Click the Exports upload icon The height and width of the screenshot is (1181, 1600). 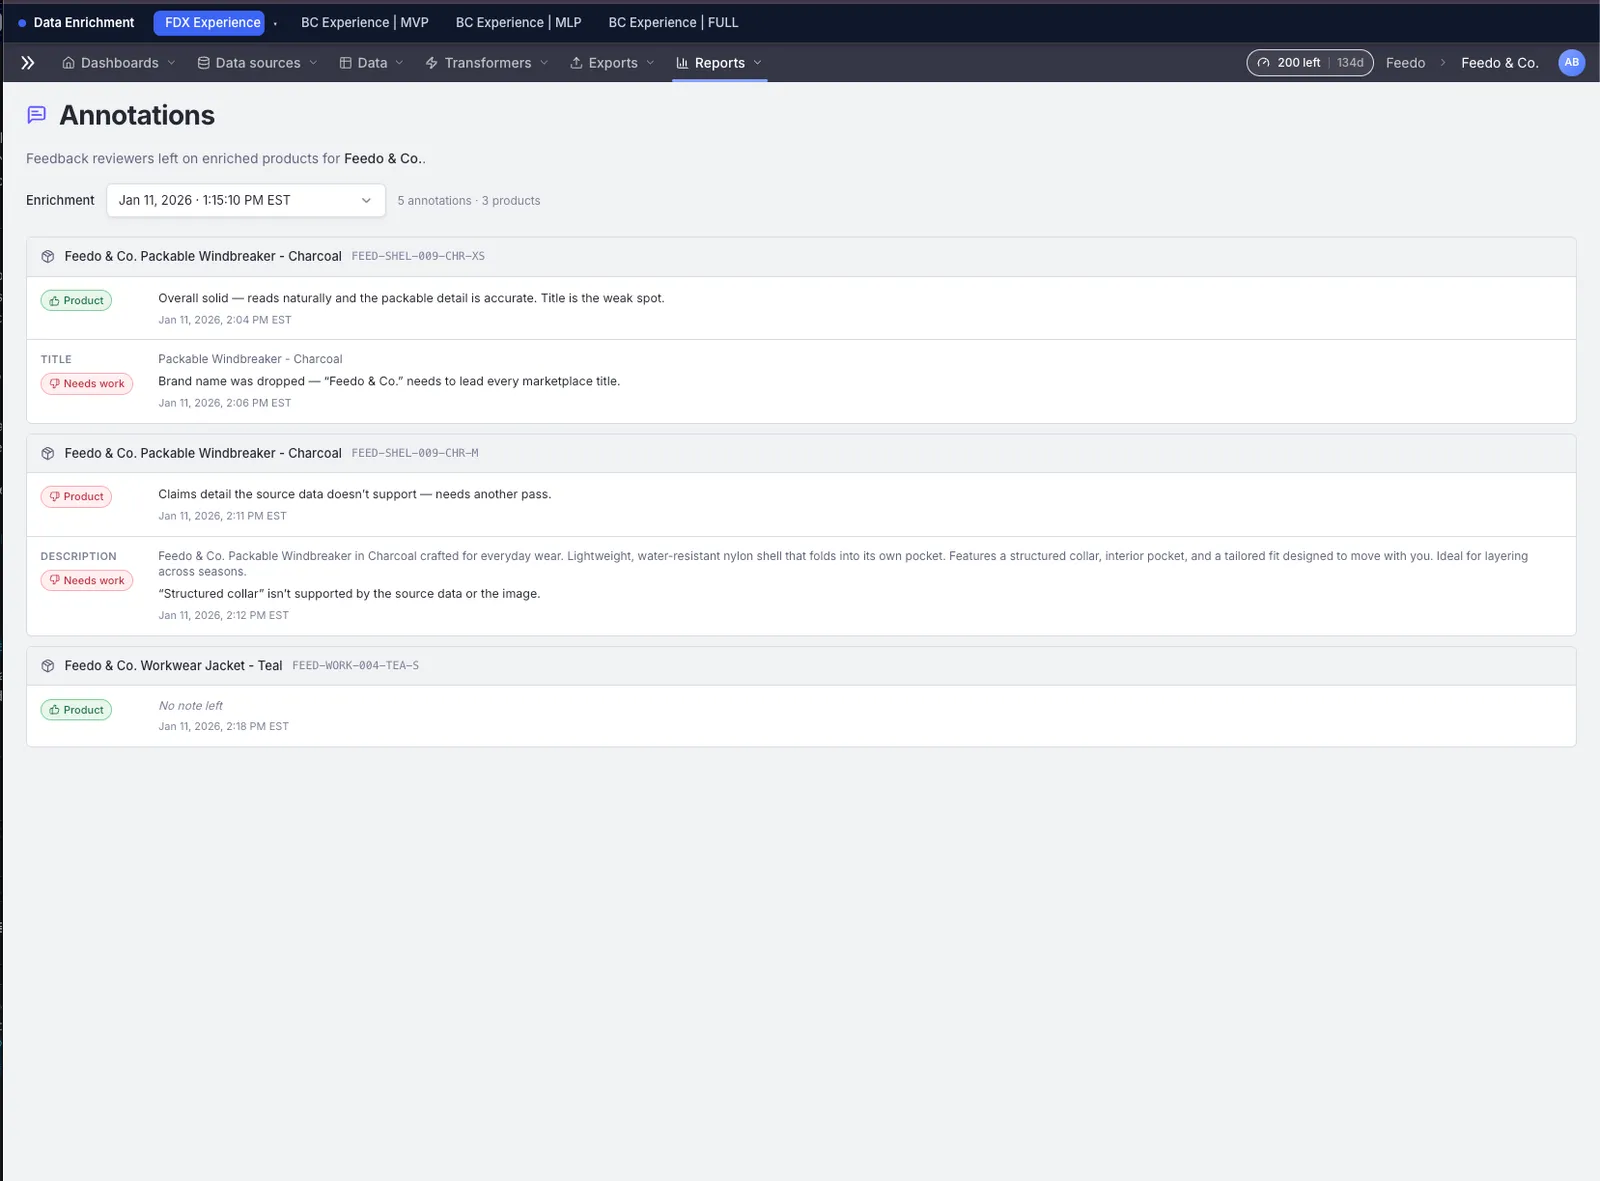[576, 62]
